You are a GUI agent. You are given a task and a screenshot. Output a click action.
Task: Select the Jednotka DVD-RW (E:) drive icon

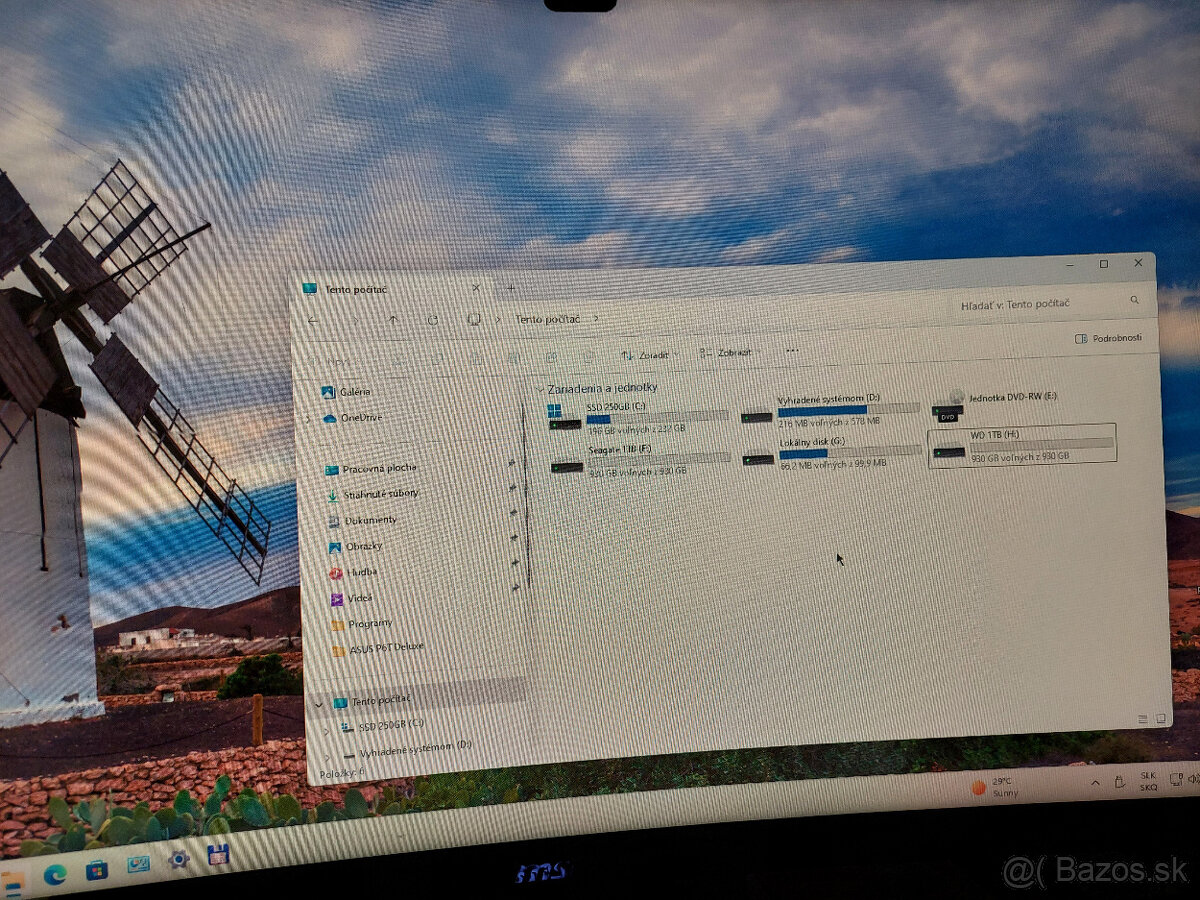click(x=949, y=403)
